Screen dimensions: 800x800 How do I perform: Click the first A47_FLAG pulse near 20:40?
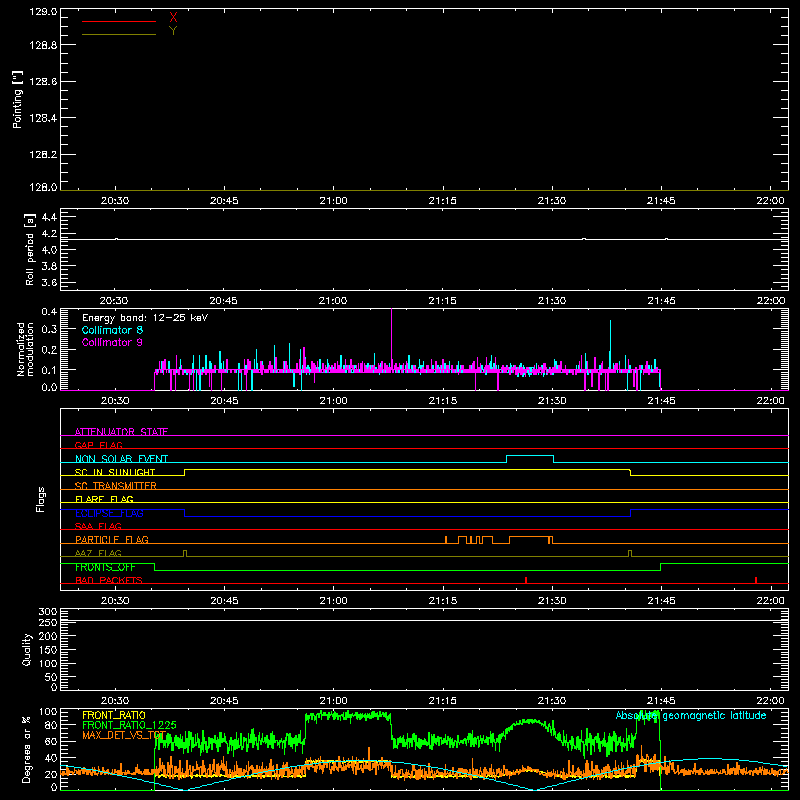coord(185,553)
